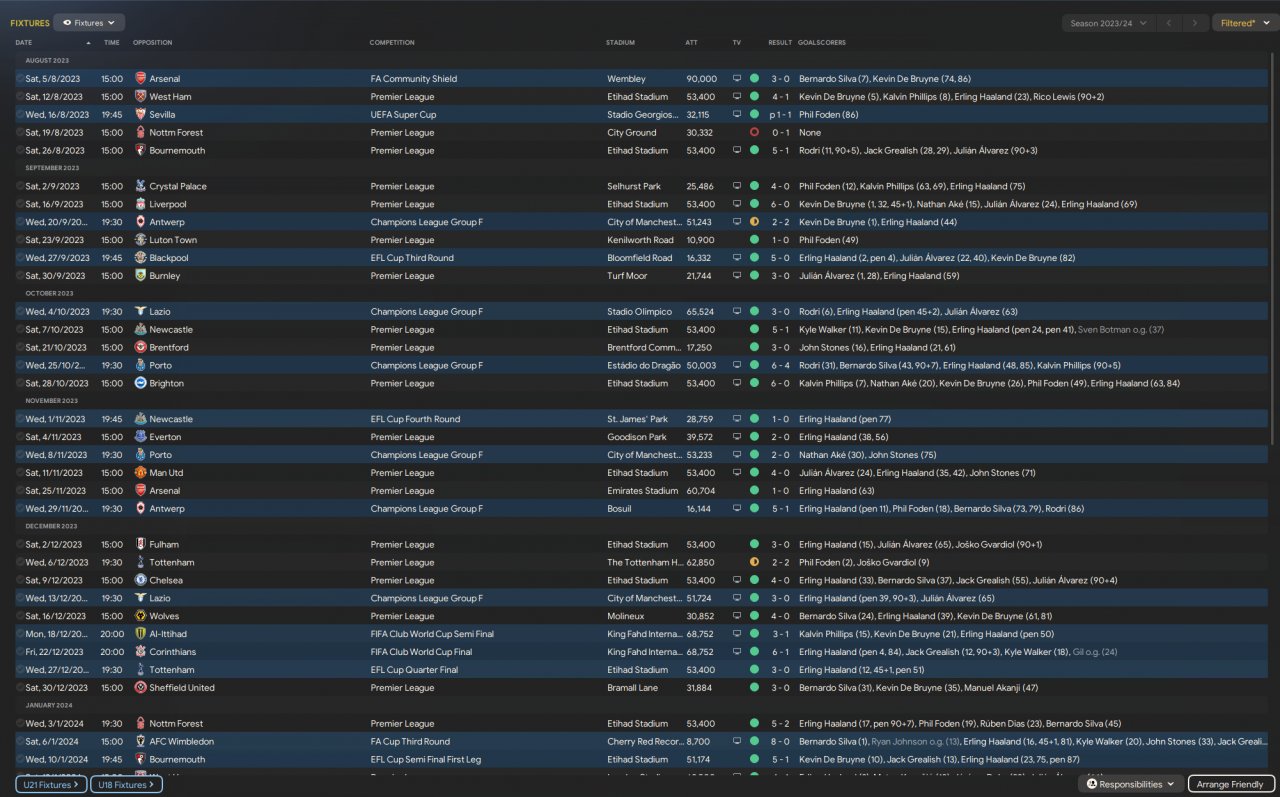This screenshot has width=1280, height=797.
Task: Sort by the Result column header
Action: tap(780, 43)
